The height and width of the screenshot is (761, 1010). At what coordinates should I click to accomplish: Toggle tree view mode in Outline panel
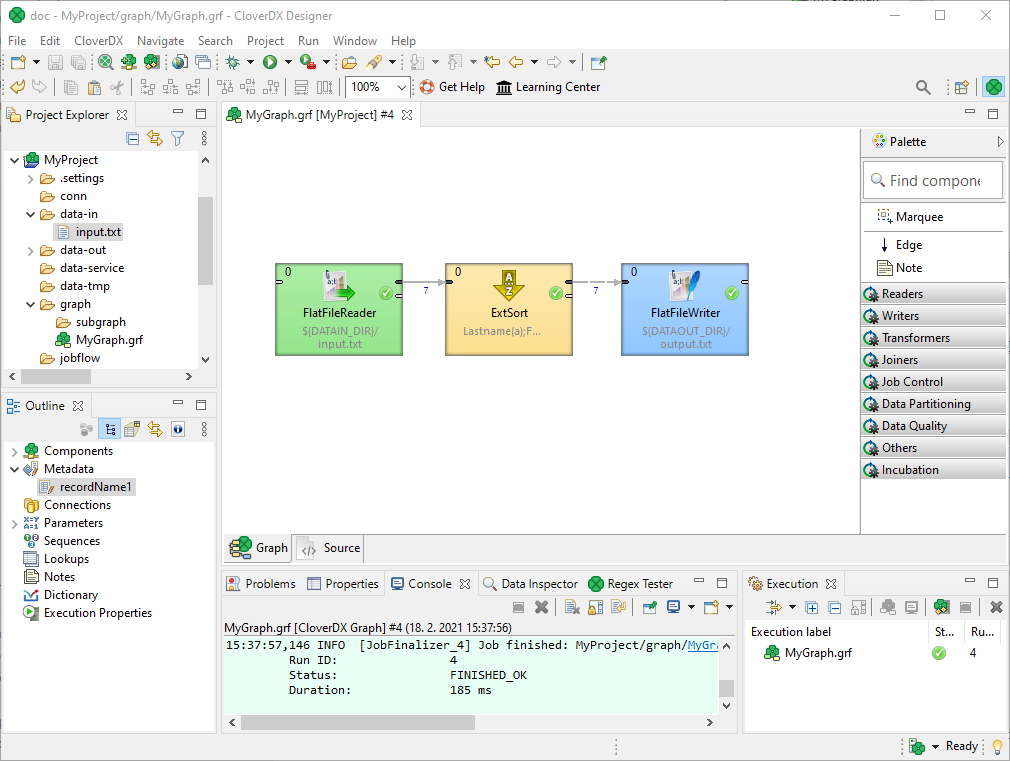point(109,429)
